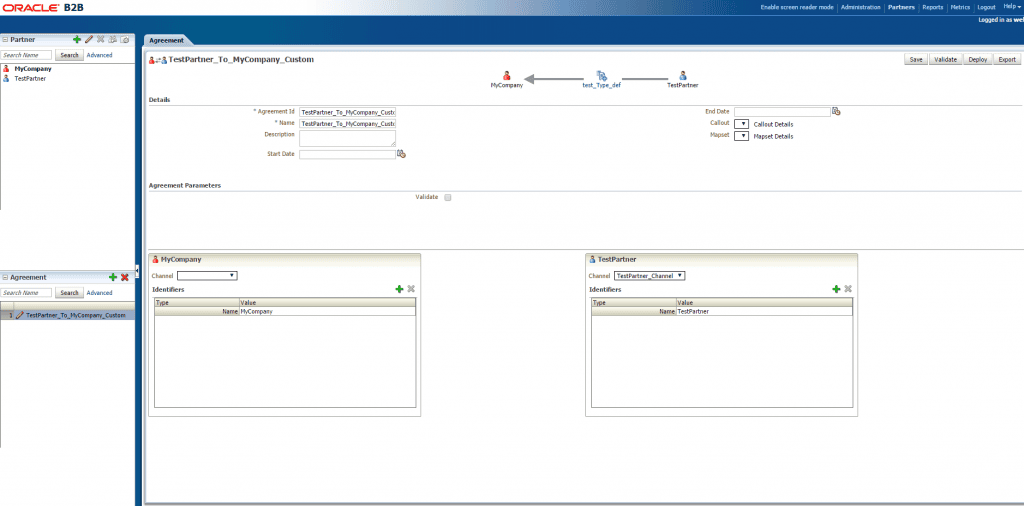This screenshot has height=506, width=1024.
Task: Click Logout link
Action: (x=986, y=7)
